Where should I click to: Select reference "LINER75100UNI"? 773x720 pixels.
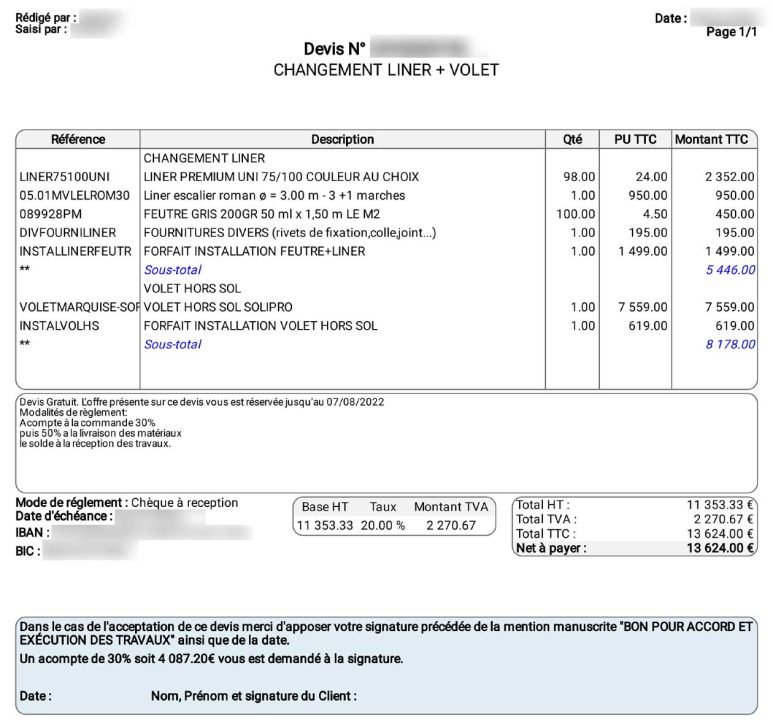65,177
